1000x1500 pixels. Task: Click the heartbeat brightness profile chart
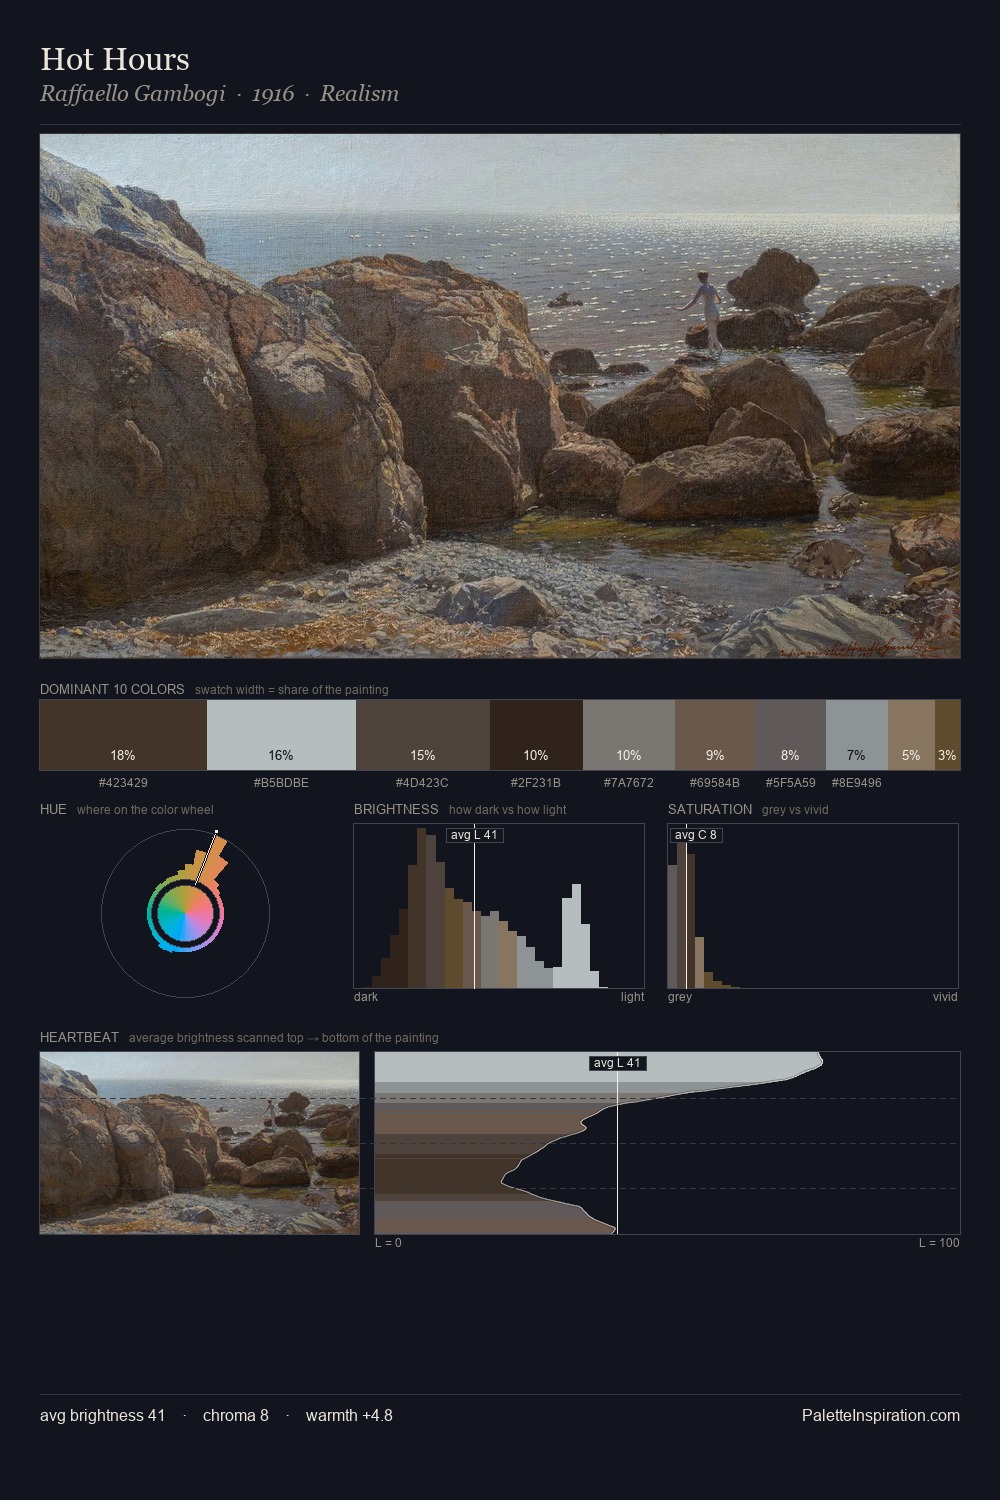tap(667, 1143)
